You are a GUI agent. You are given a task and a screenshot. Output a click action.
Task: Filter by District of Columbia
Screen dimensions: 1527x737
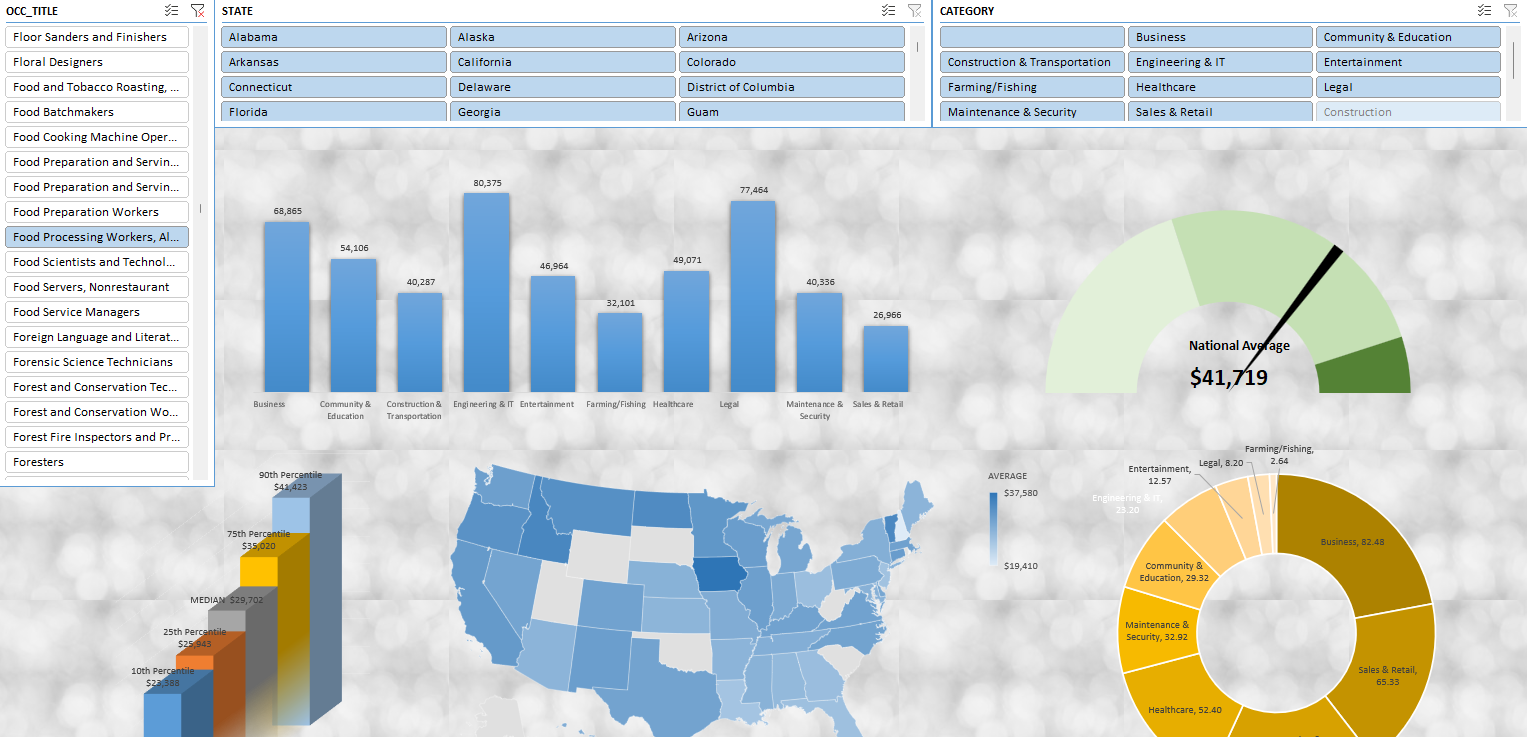pos(792,87)
